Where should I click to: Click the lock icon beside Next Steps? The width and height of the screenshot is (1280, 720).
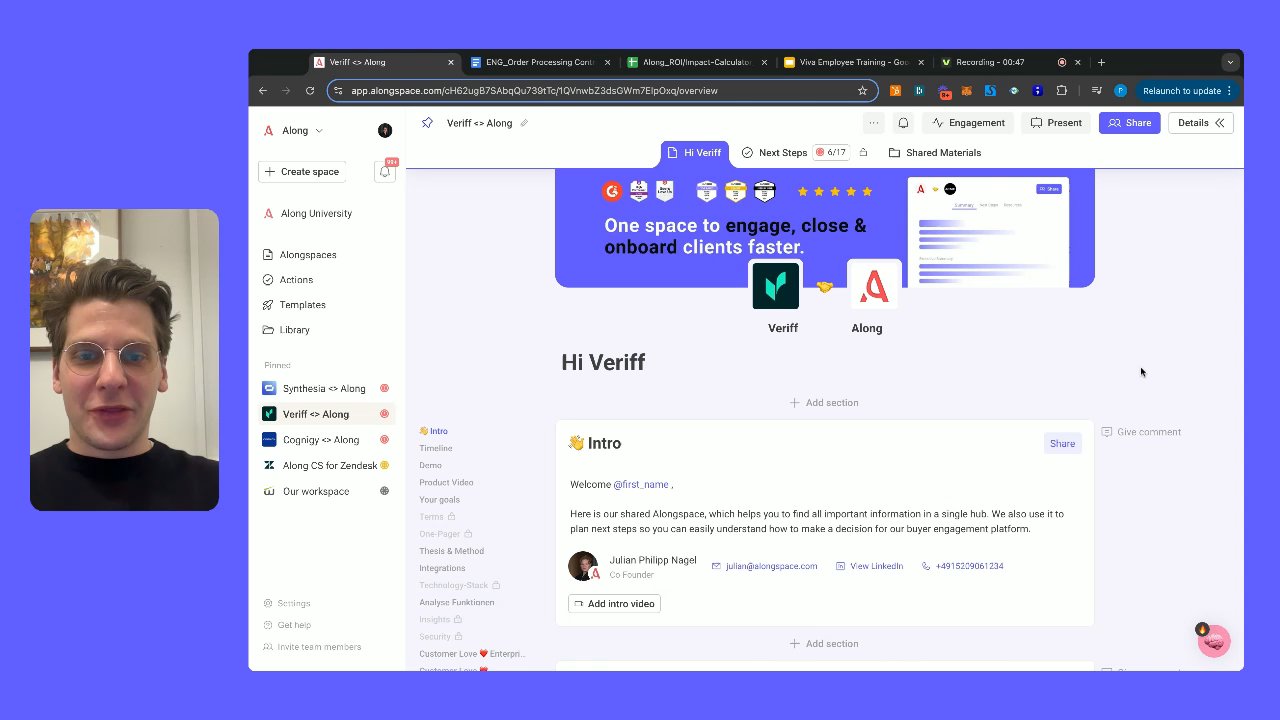[x=864, y=153]
